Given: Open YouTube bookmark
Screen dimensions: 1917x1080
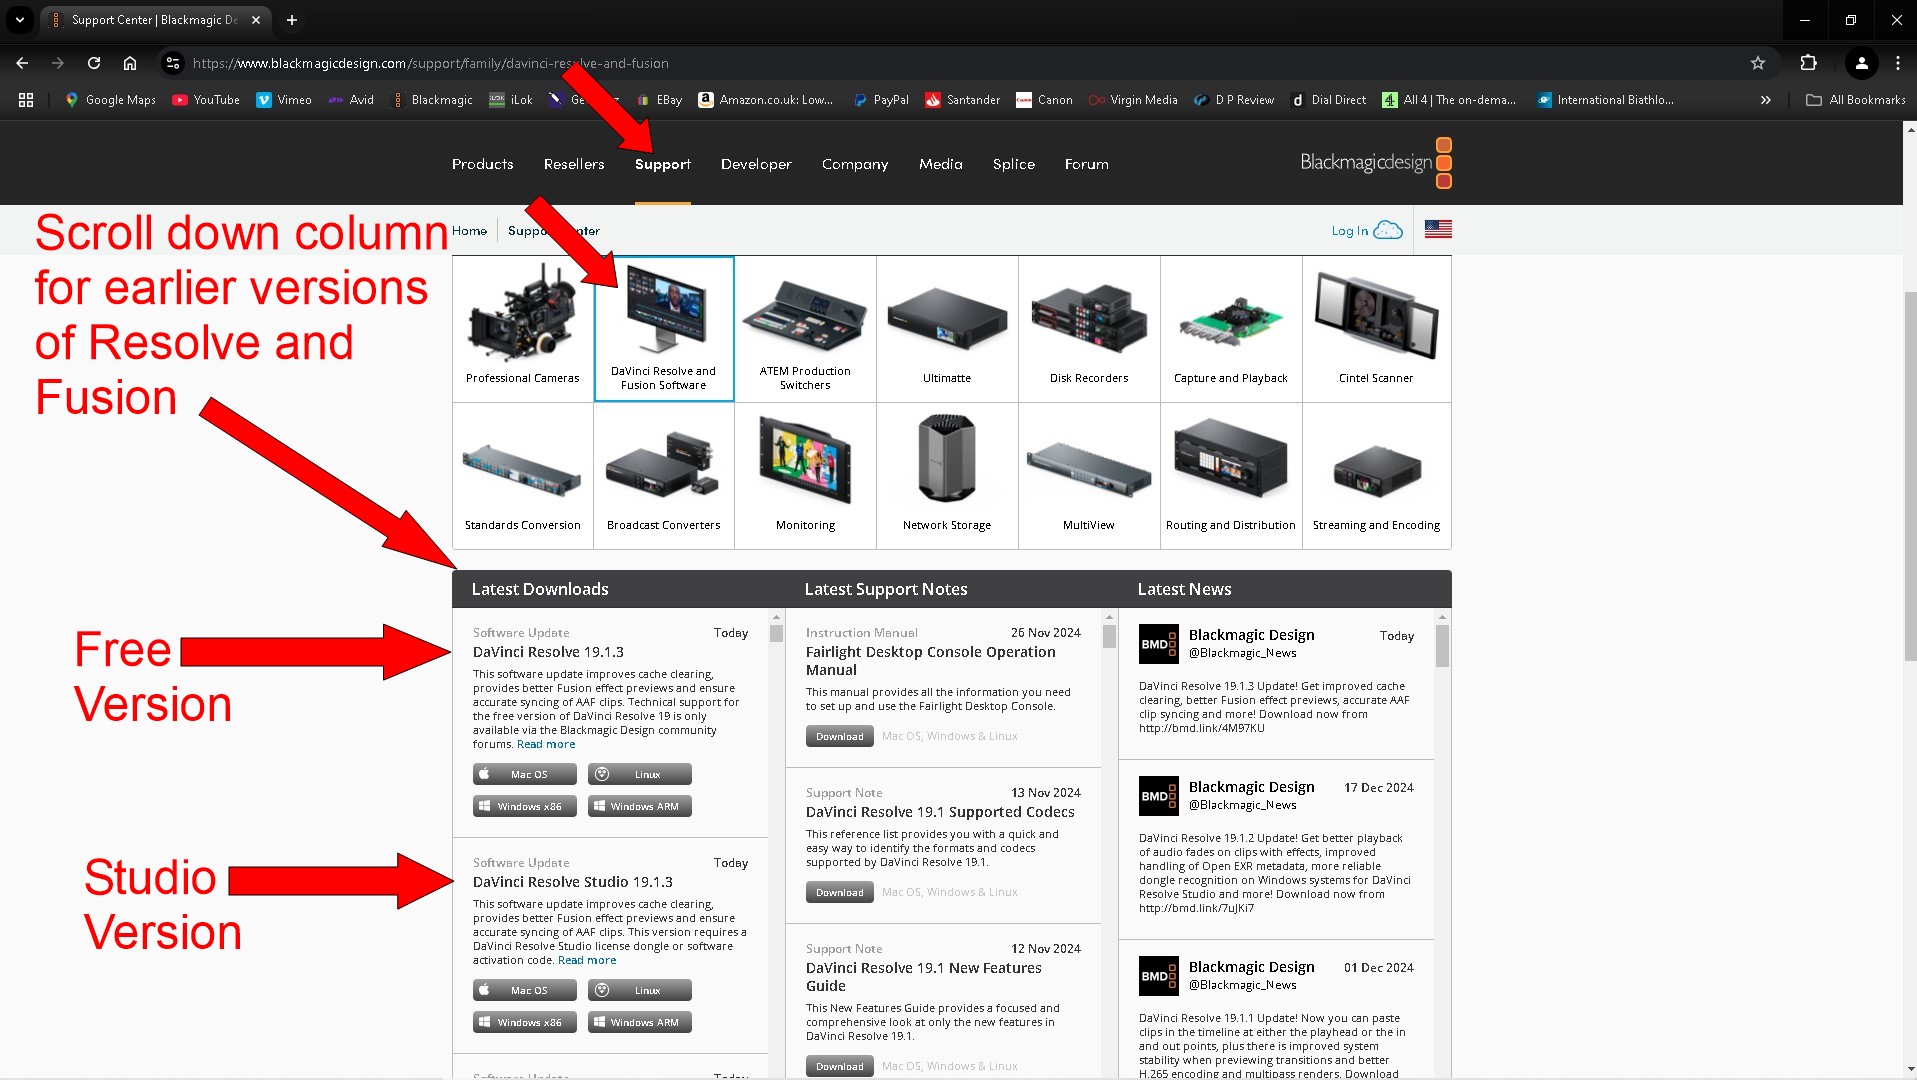Looking at the screenshot, I should click(x=206, y=100).
